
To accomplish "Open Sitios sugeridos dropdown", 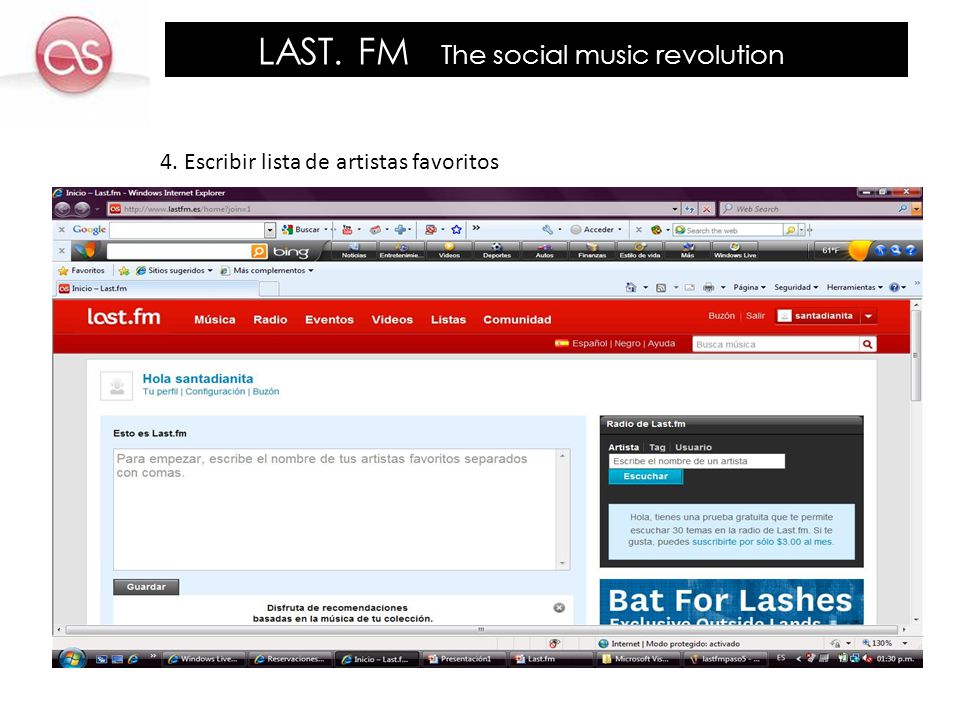I will pyautogui.click(x=174, y=270).
